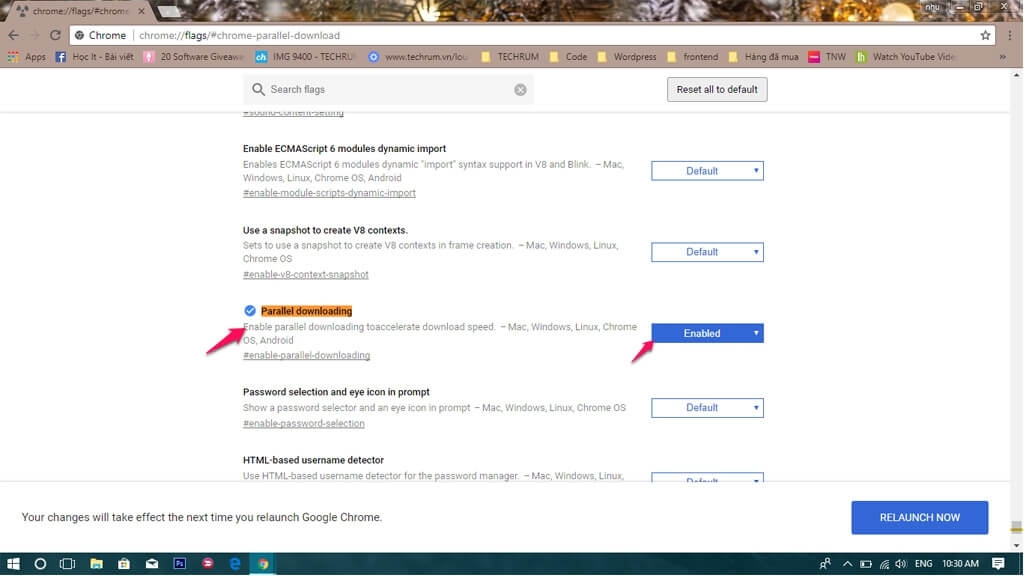Open the Password selection Default dropdown
This screenshot has height=576, width=1024.
[707, 408]
